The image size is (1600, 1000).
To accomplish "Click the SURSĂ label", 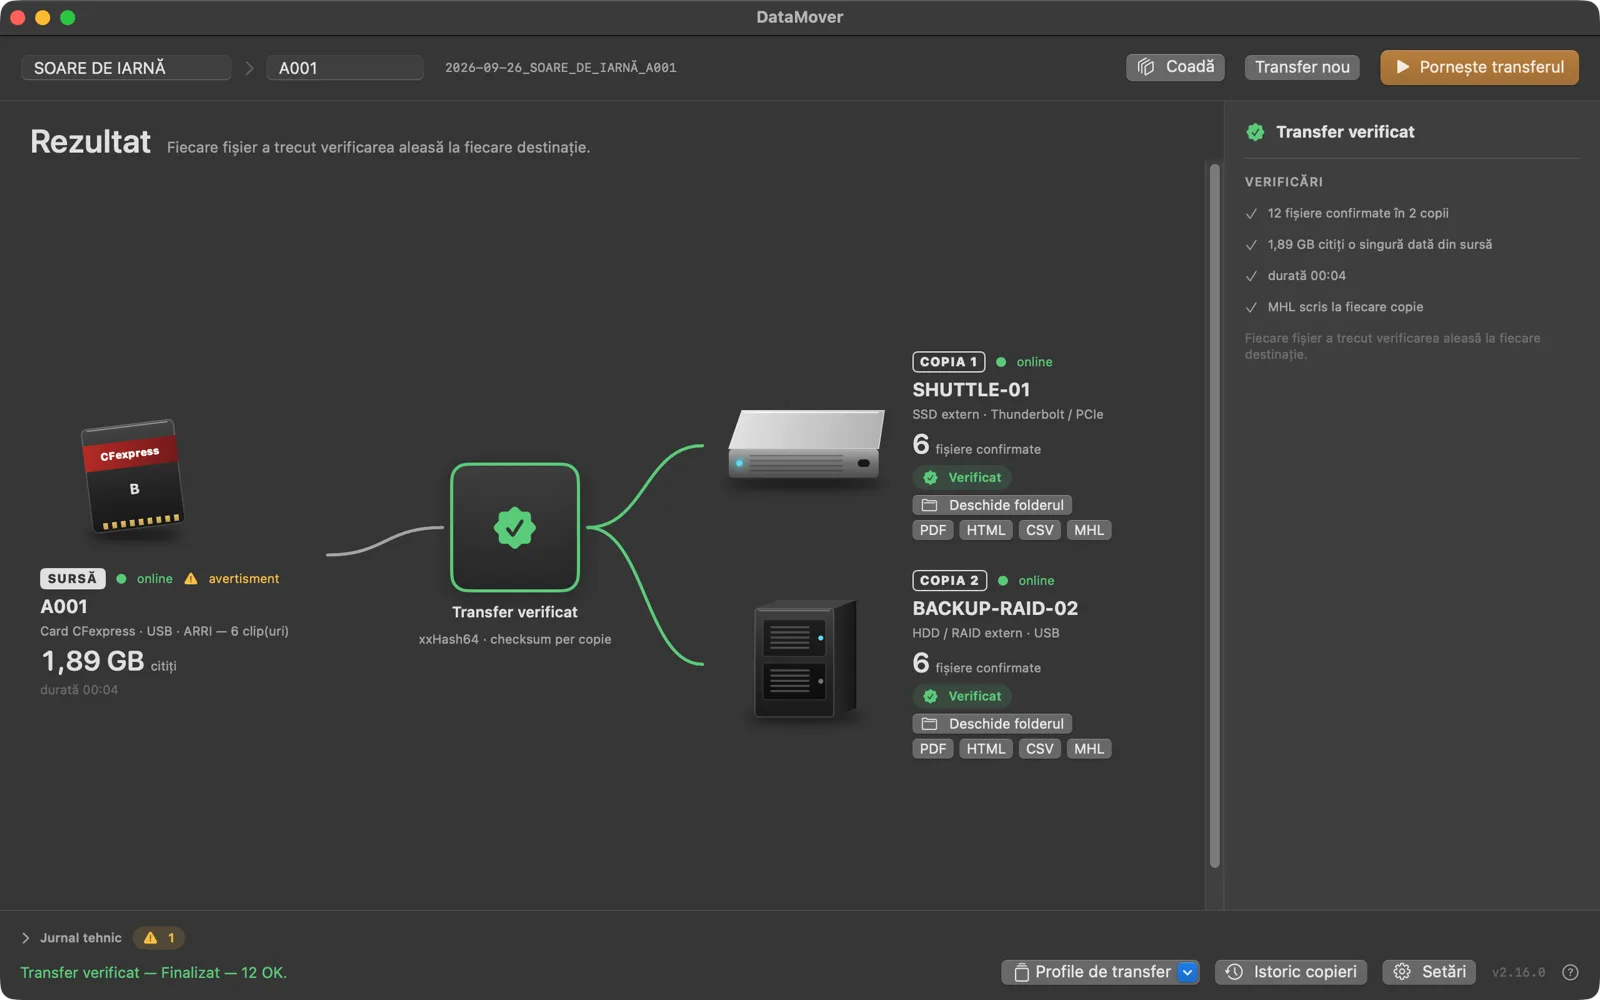I will pos(73,579).
